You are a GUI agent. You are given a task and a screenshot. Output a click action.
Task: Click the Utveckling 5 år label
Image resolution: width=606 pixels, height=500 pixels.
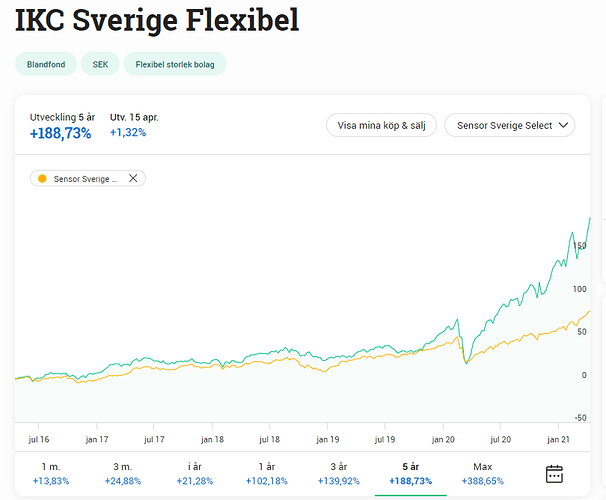62,117
